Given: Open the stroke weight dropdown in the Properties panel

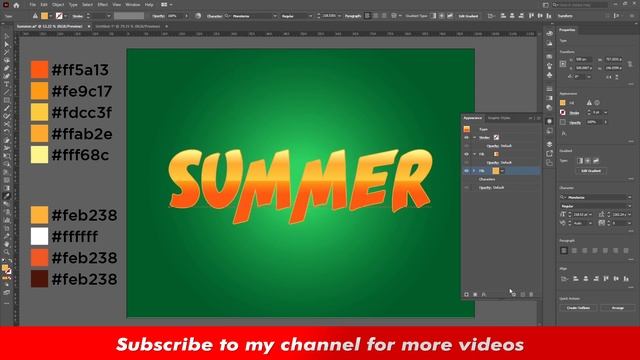Looking at the screenshot, I should point(606,113).
